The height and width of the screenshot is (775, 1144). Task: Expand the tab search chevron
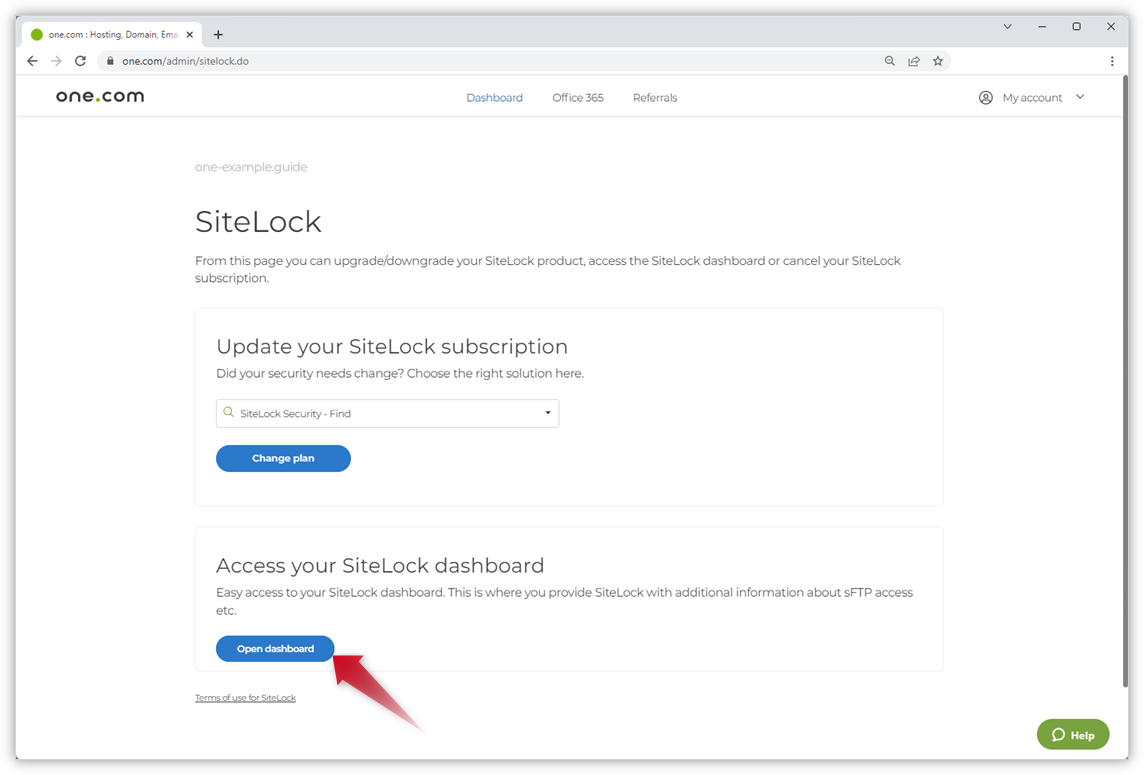(x=1008, y=27)
